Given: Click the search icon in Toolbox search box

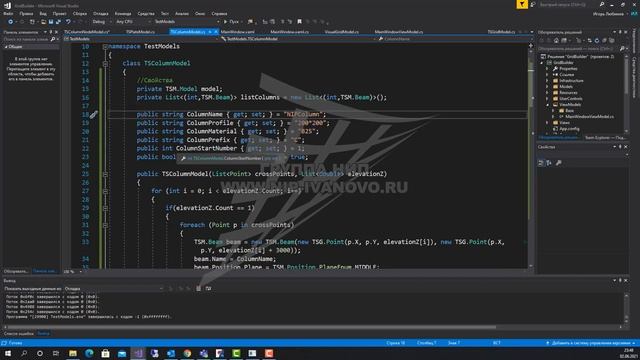Looking at the screenshot, I should point(53,39).
